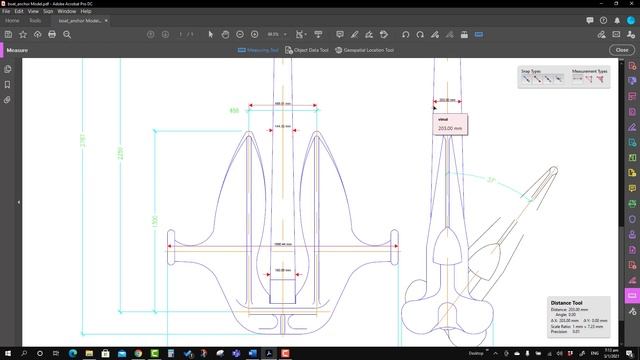
Task: Open File Explorer from taskbar
Action: (89, 353)
